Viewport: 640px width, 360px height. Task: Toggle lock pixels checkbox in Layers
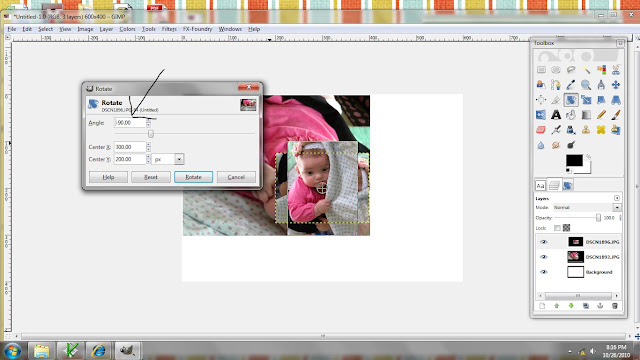[557, 228]
